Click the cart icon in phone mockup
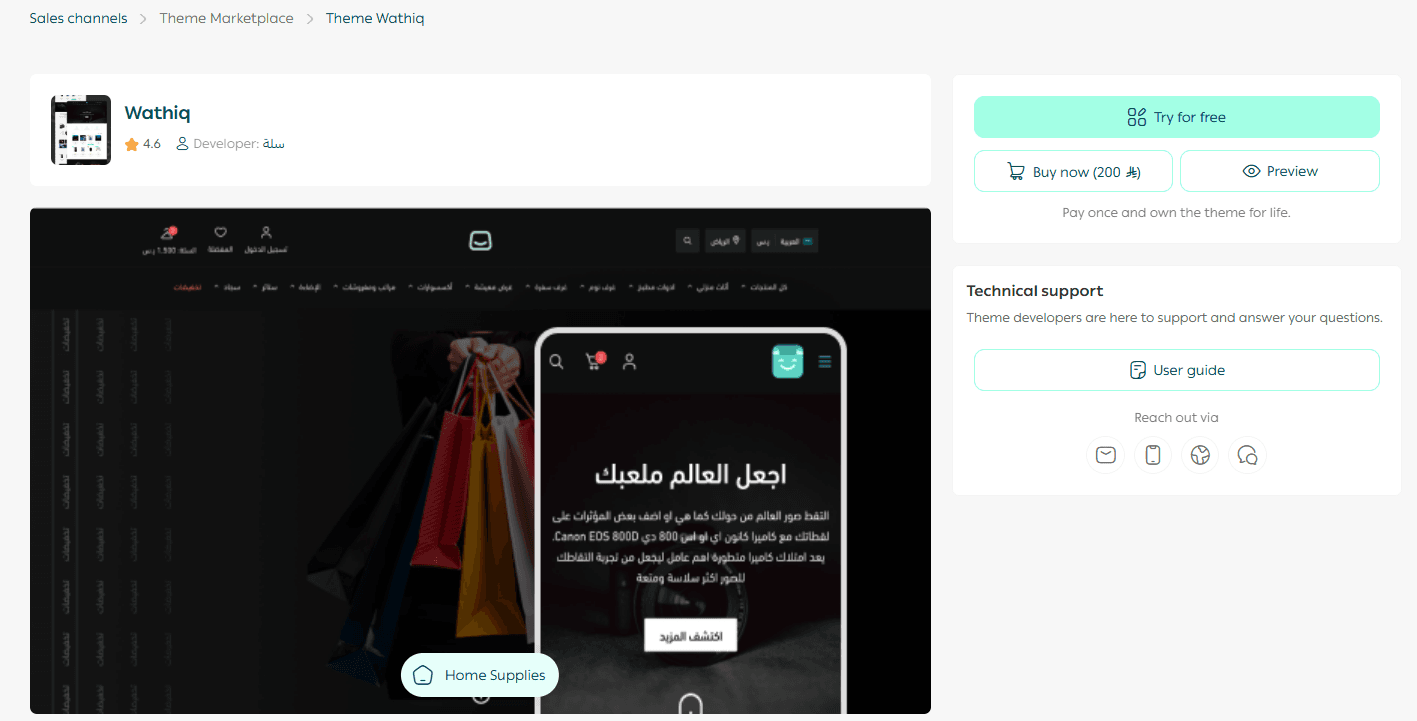Screen dimensions: 1417x721 [594, 361]
